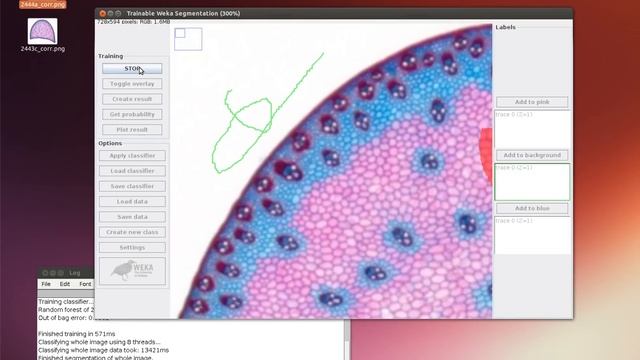Click the Create result button

tap(132, 99)
